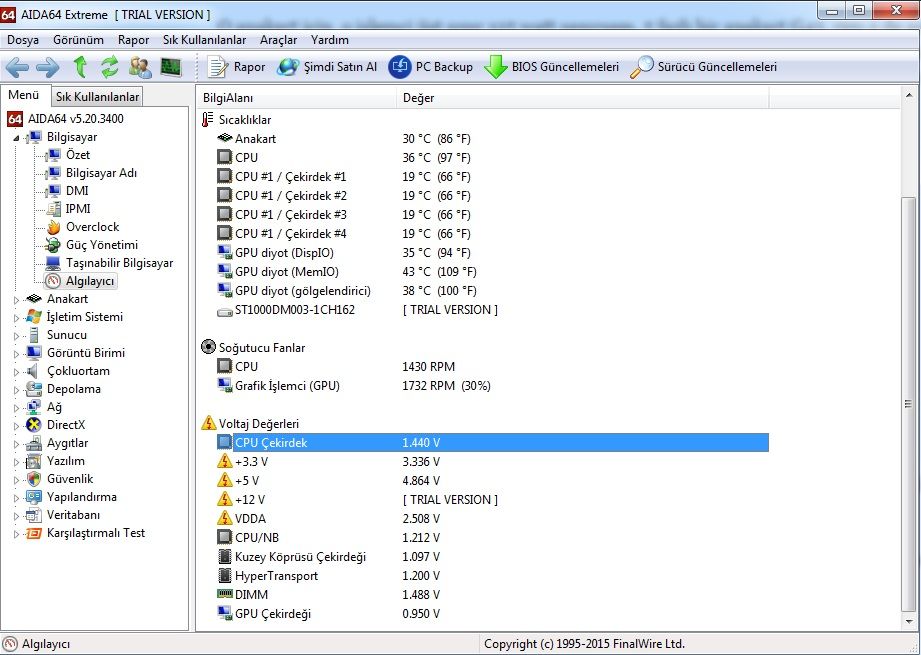This screenshot has height=655, width=921.
Task: Click Şimdi Satın Al toolbar button
Action: [327, 67]
